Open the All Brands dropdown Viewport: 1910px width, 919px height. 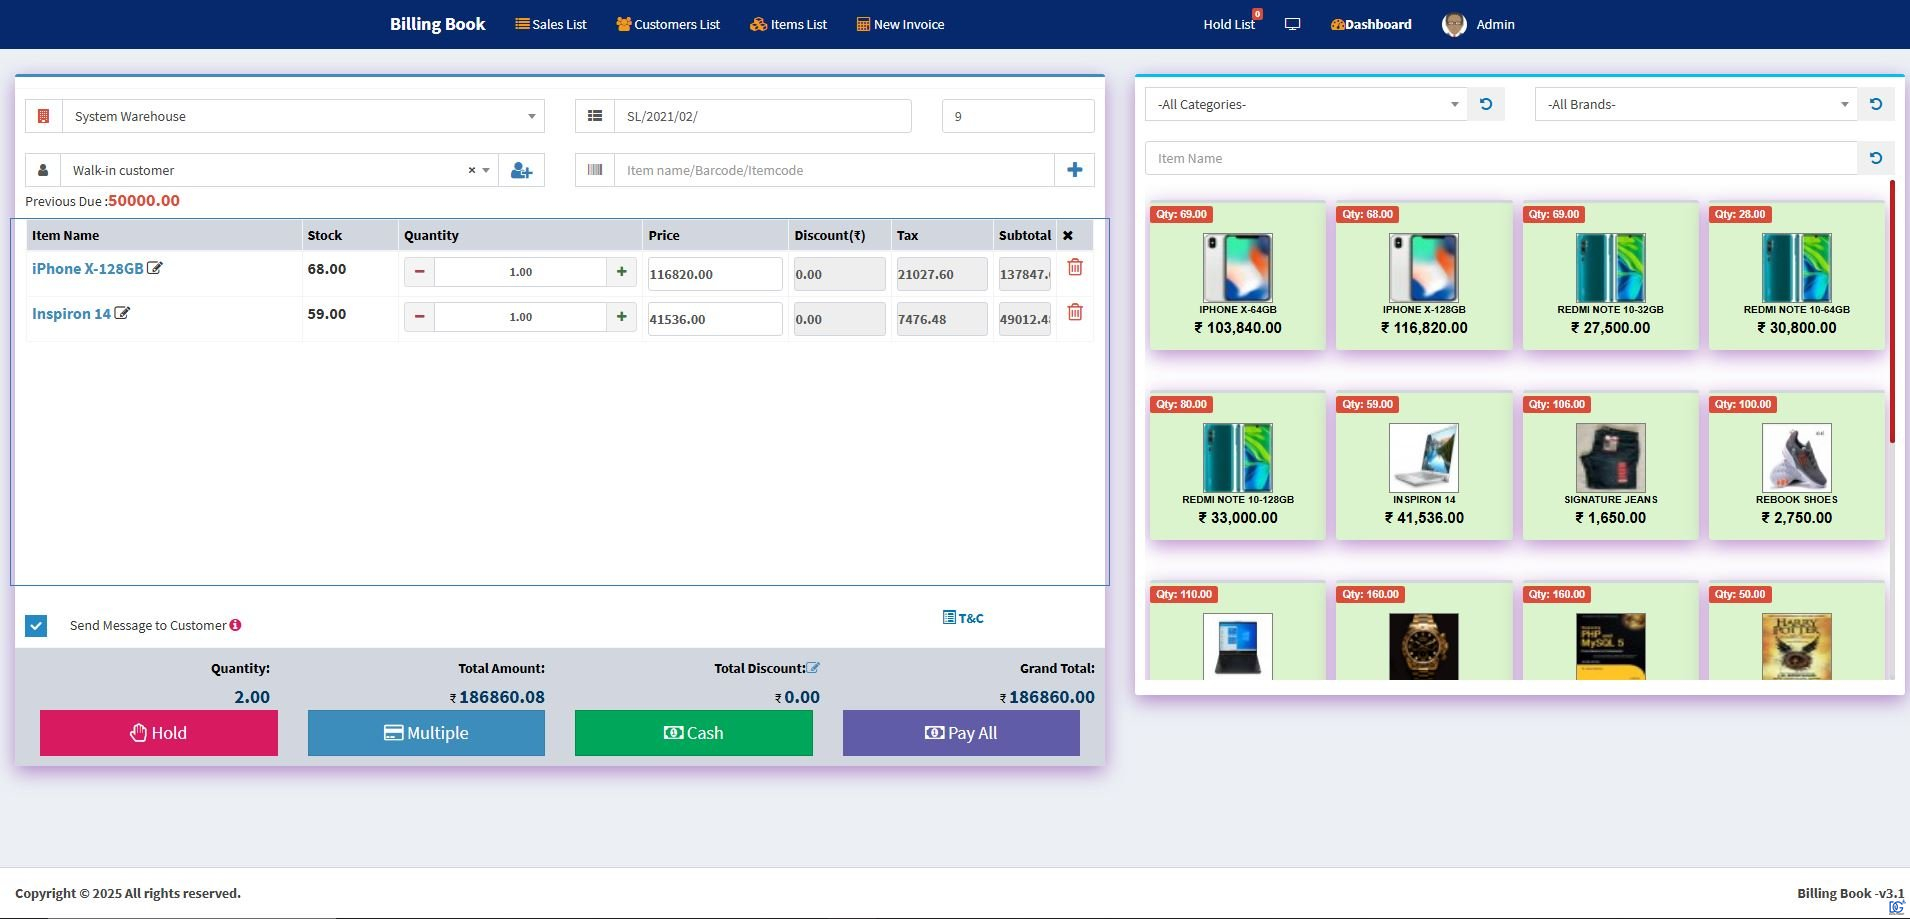(x=1696, y=104)
